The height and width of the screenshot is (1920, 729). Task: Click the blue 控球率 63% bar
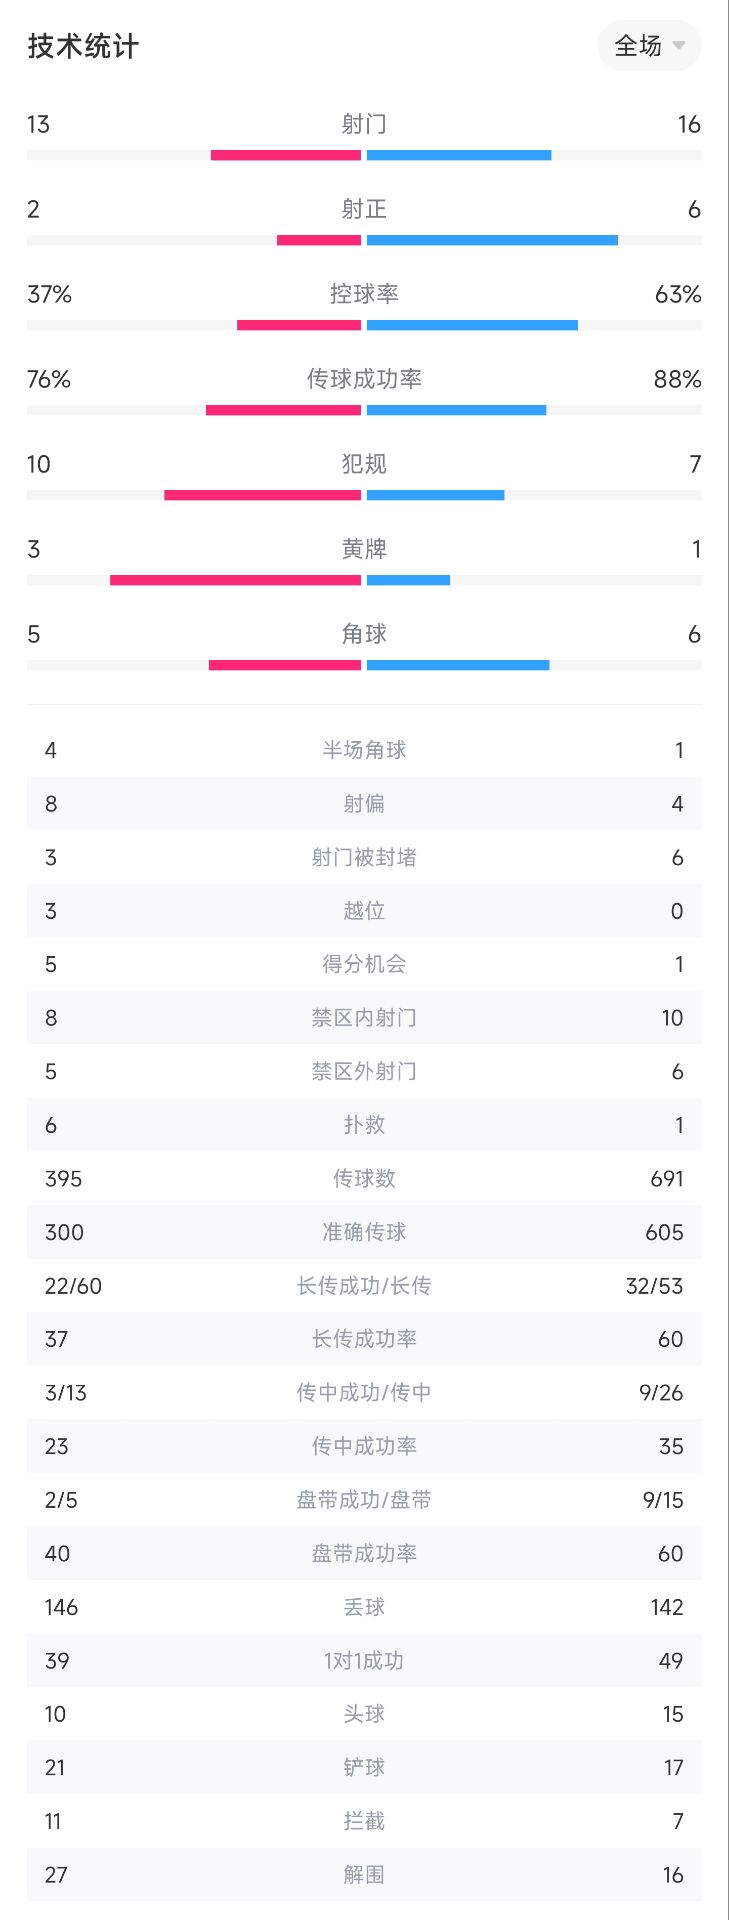pos(472,325)
